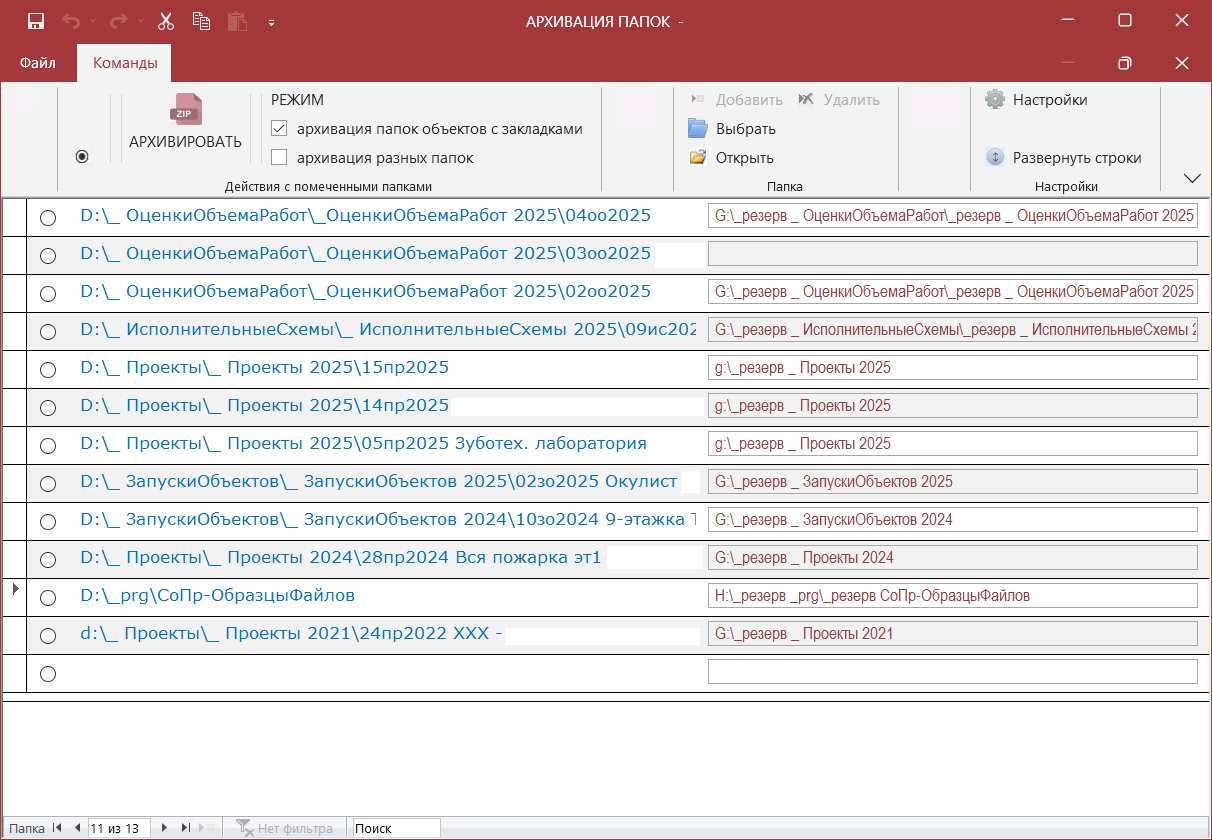
Task: Open the Файл menu
Action: coord(37,63)
